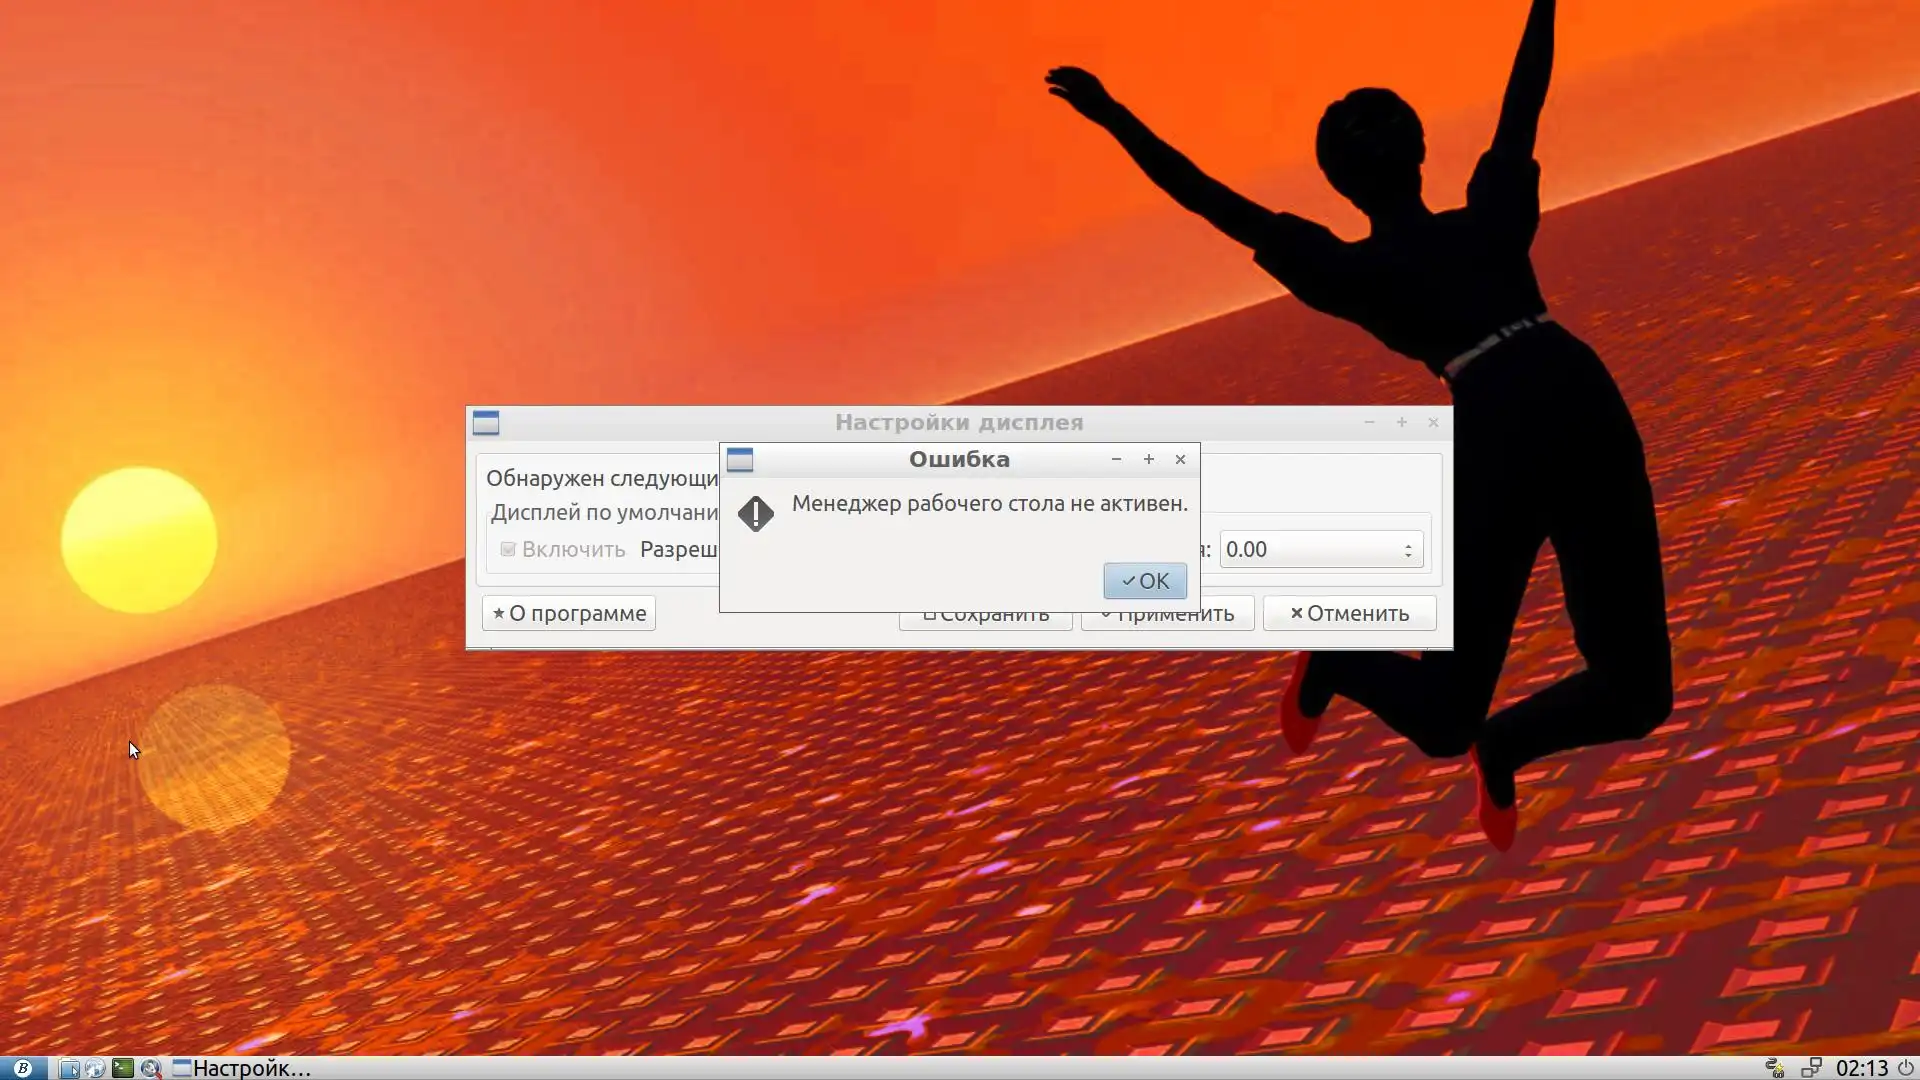Click the error dialog window-menu icon
This screenshot has height=1080, width=1920.
click(740, 460)
